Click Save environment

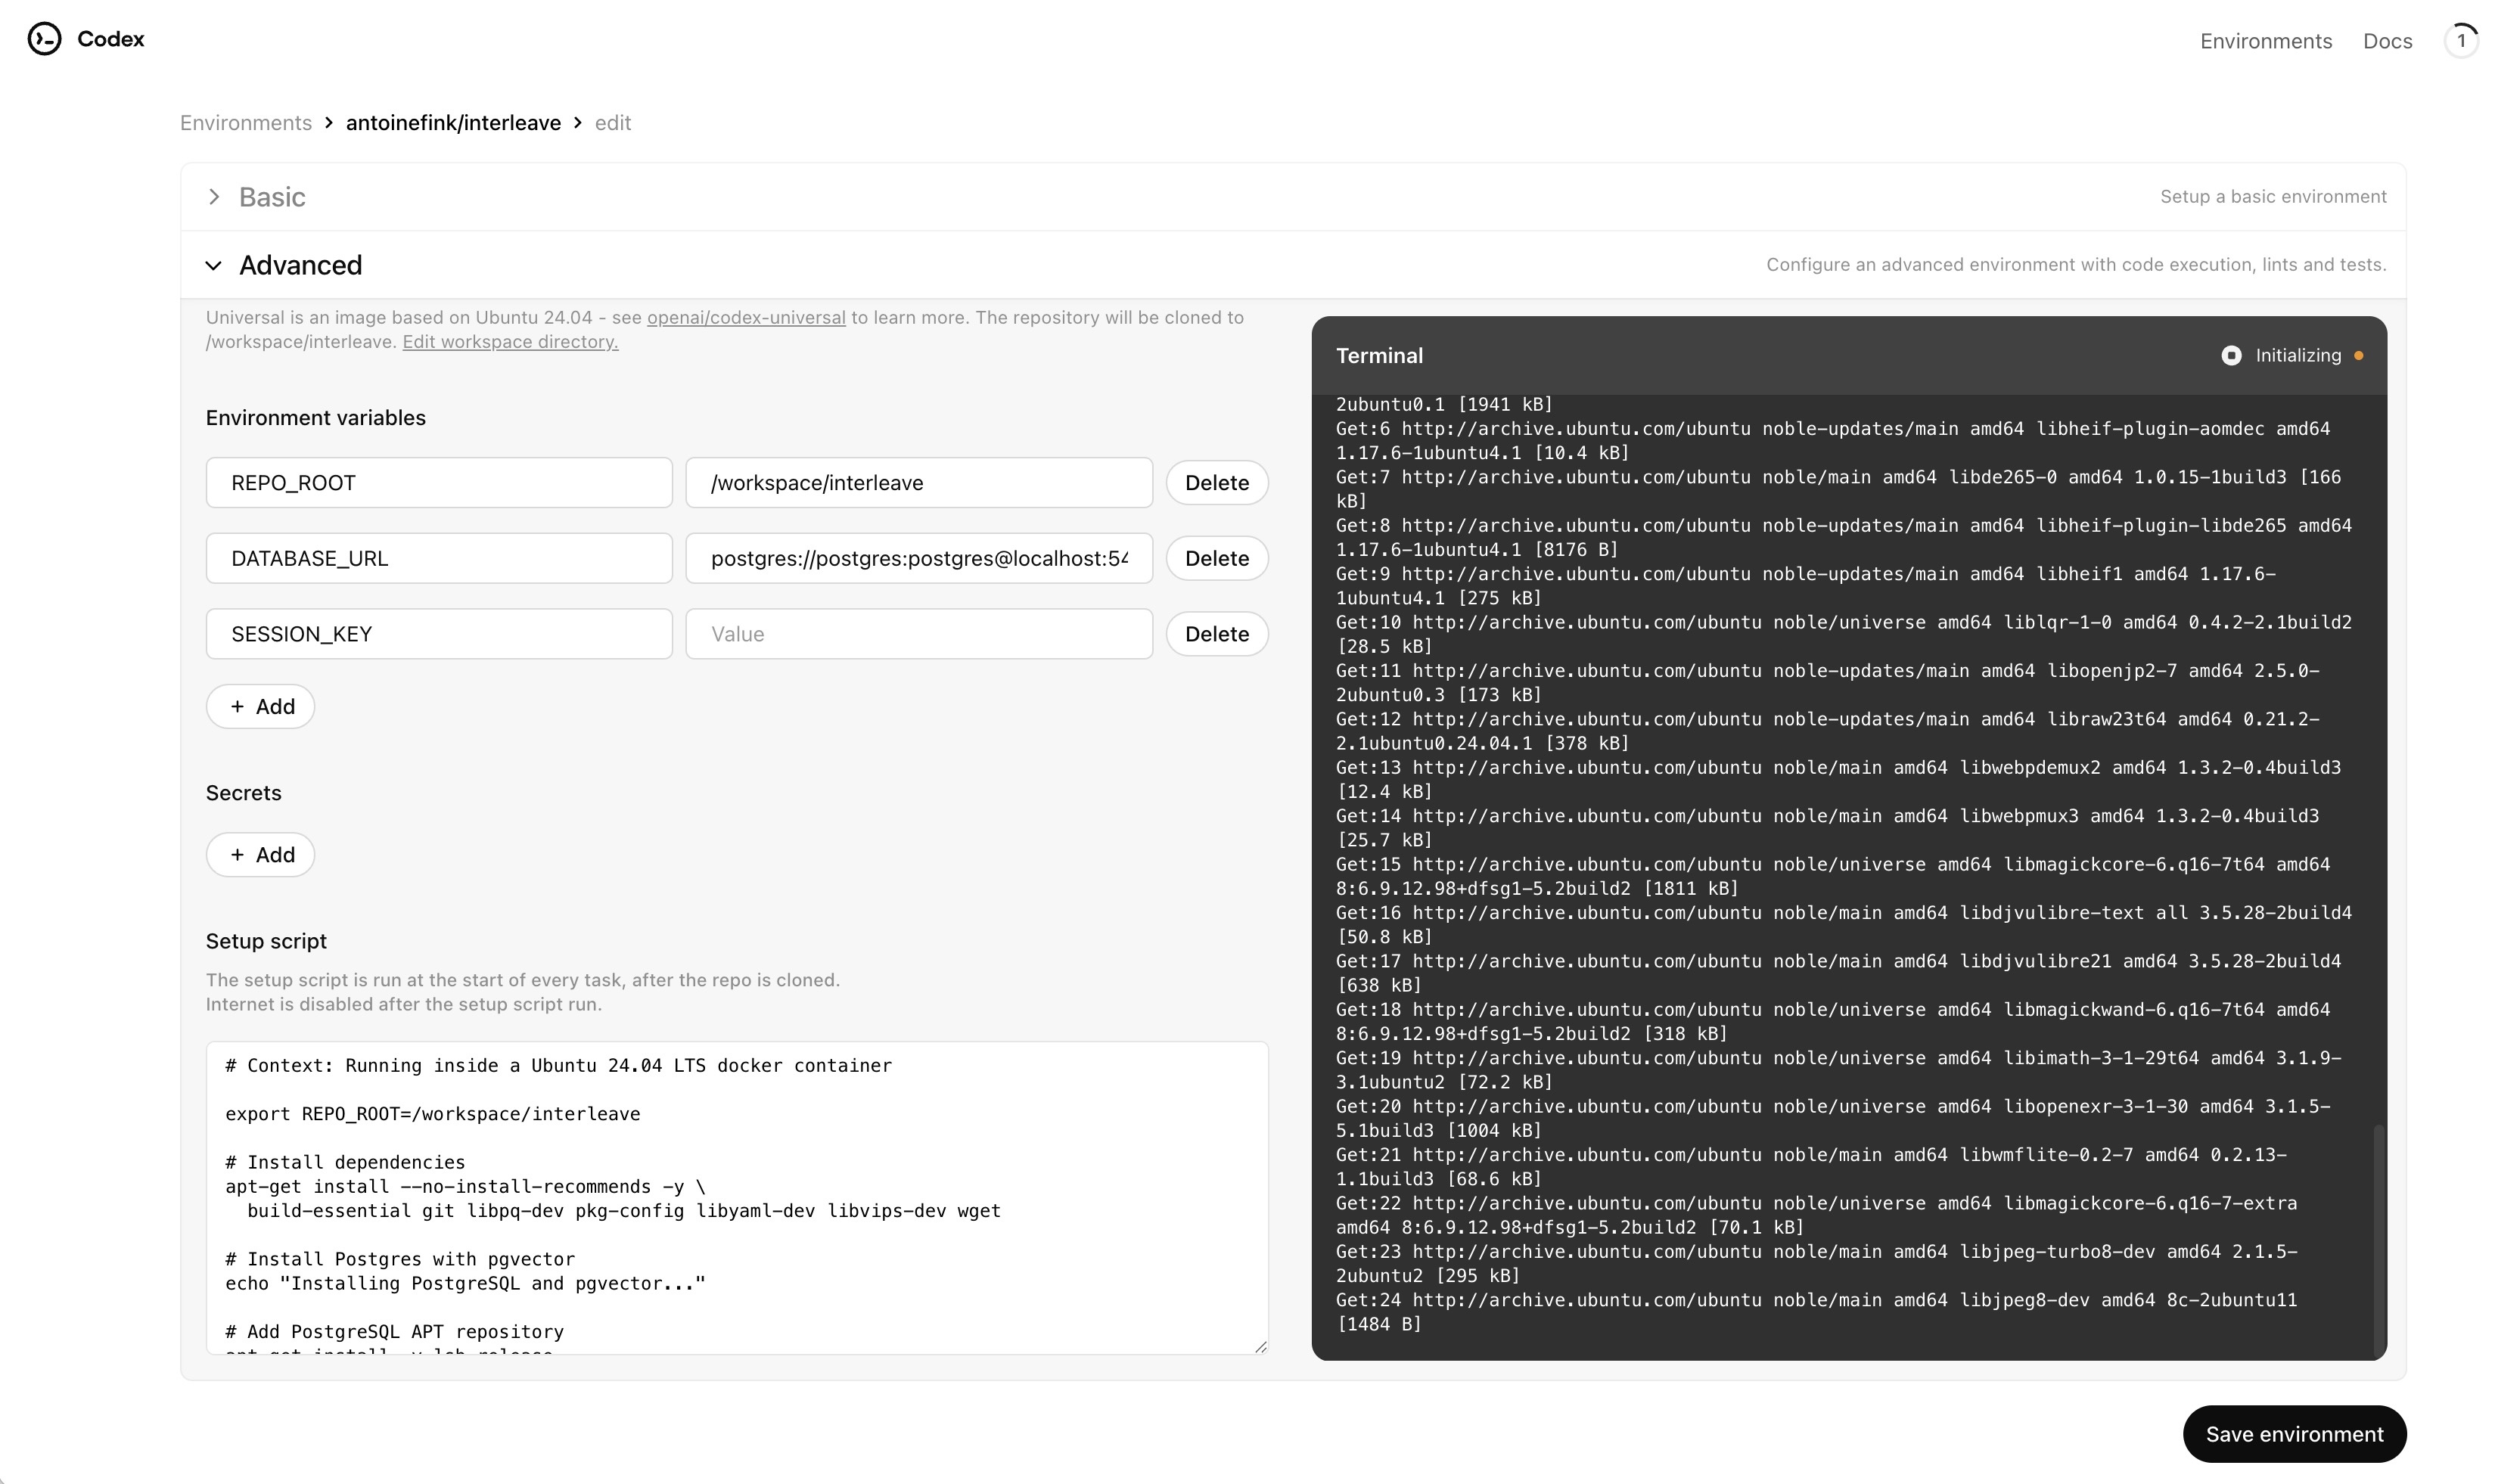pos(2295,1433)
